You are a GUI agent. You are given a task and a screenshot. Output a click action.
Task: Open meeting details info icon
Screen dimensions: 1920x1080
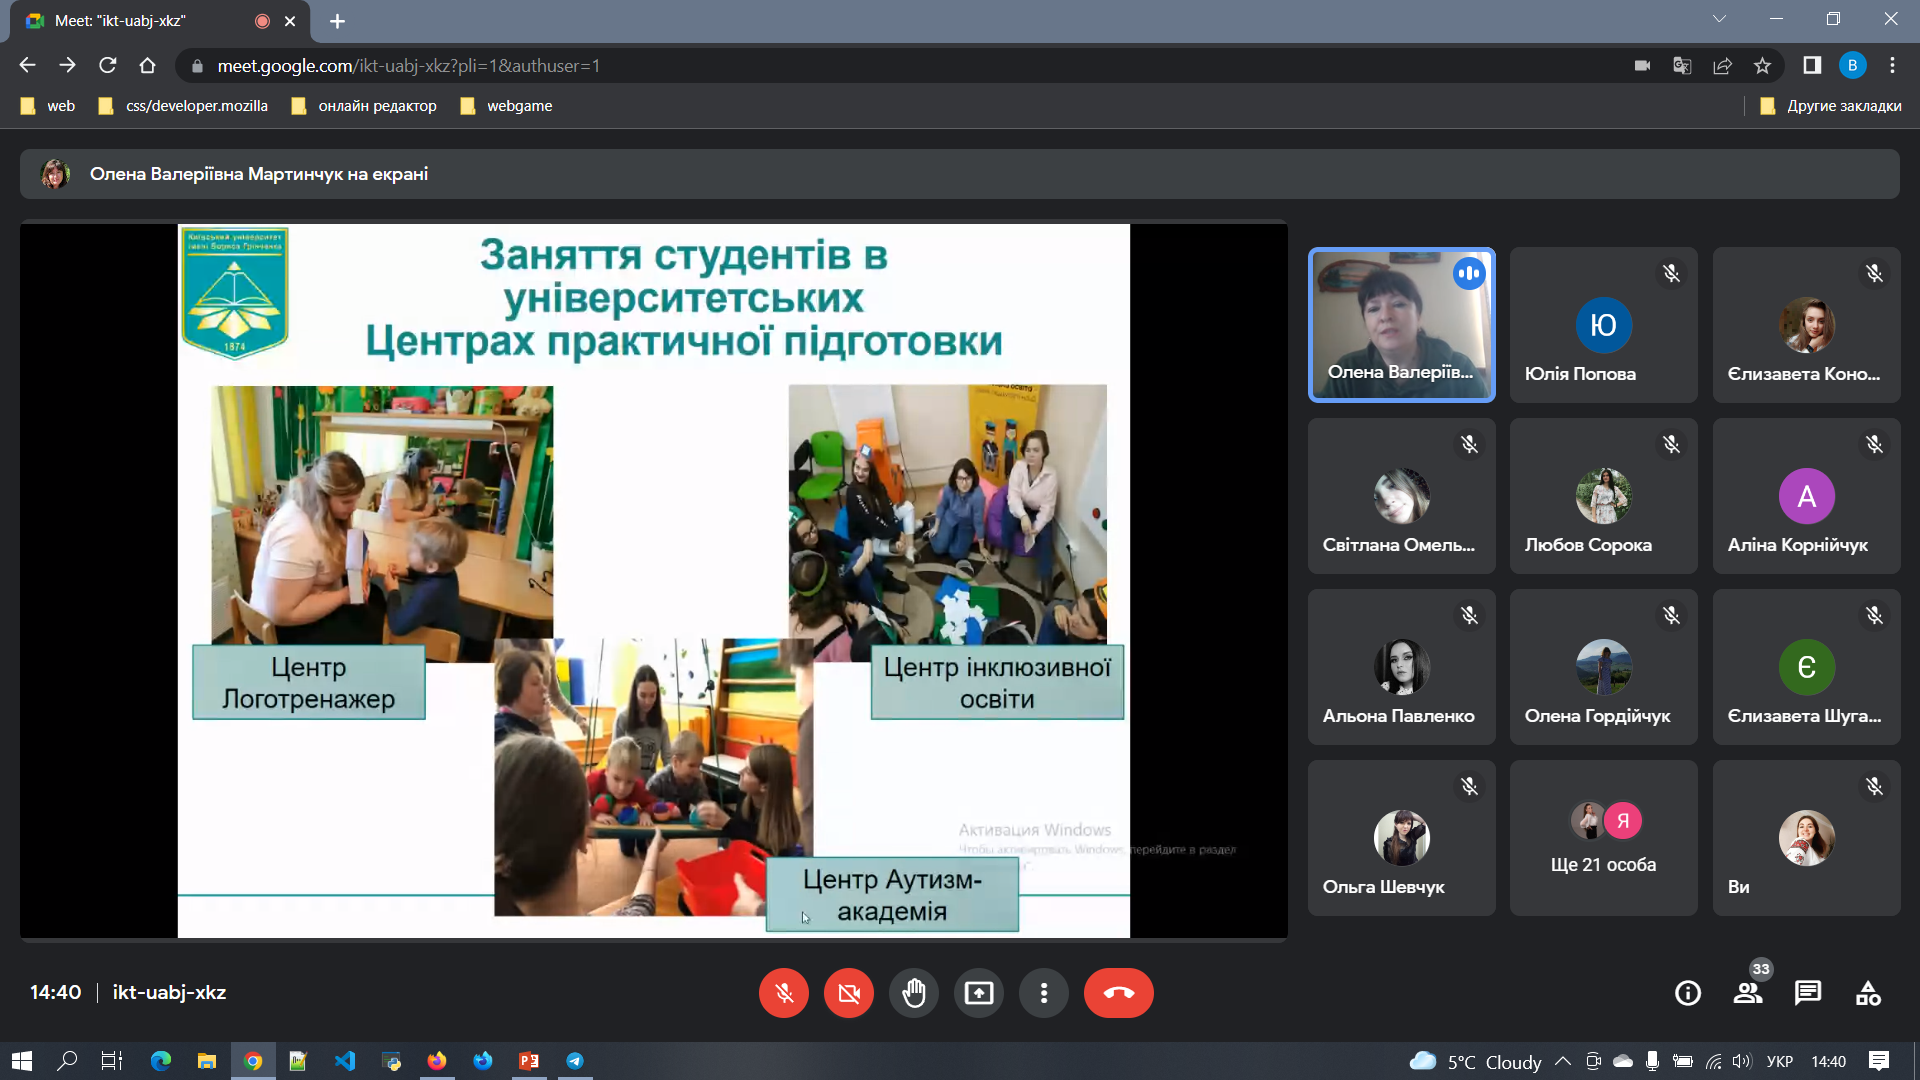tap(1688, 993)
